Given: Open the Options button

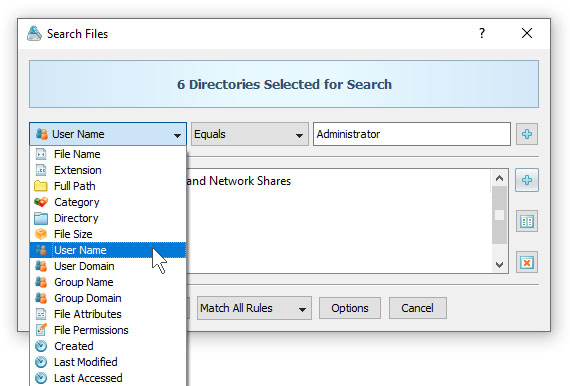Looking at the screenshot, I should pos(350,308).
